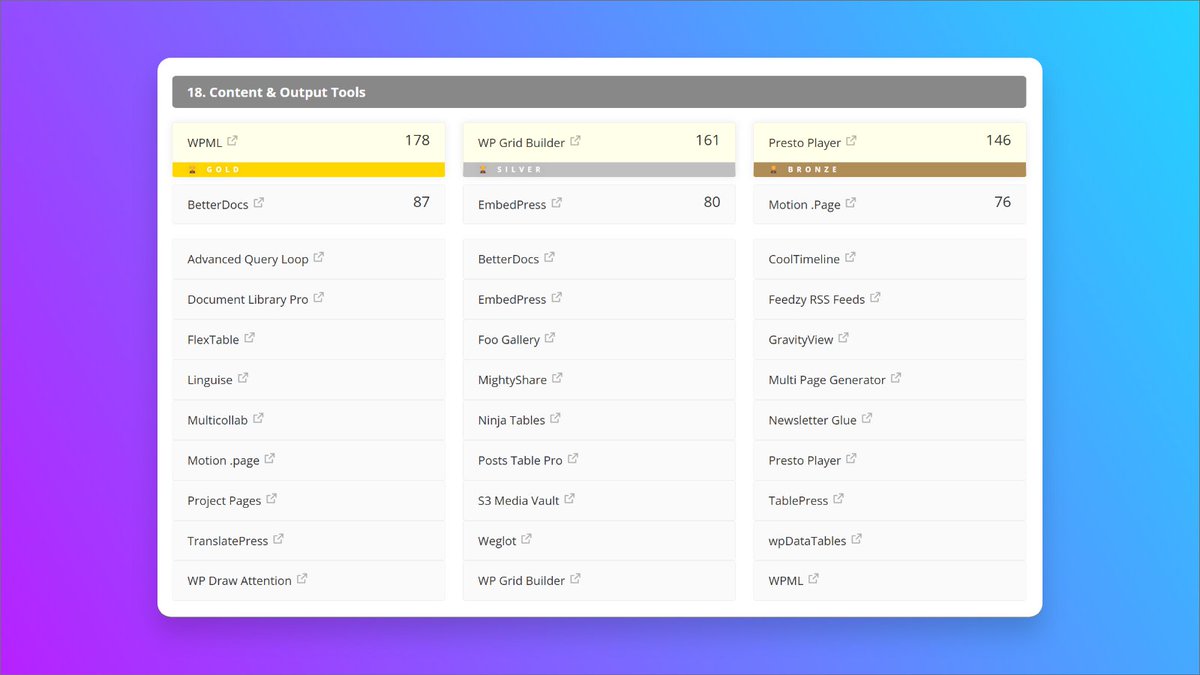Open Presto Player link below Newsletter Glue
The height and width of the screenshot is (675, 1200).
tap(804, 461)
